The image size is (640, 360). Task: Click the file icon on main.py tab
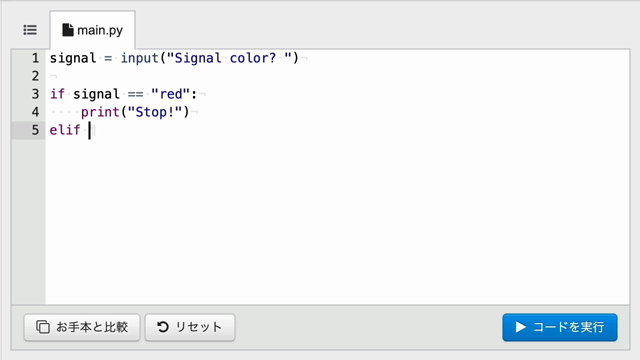(68, 30)
